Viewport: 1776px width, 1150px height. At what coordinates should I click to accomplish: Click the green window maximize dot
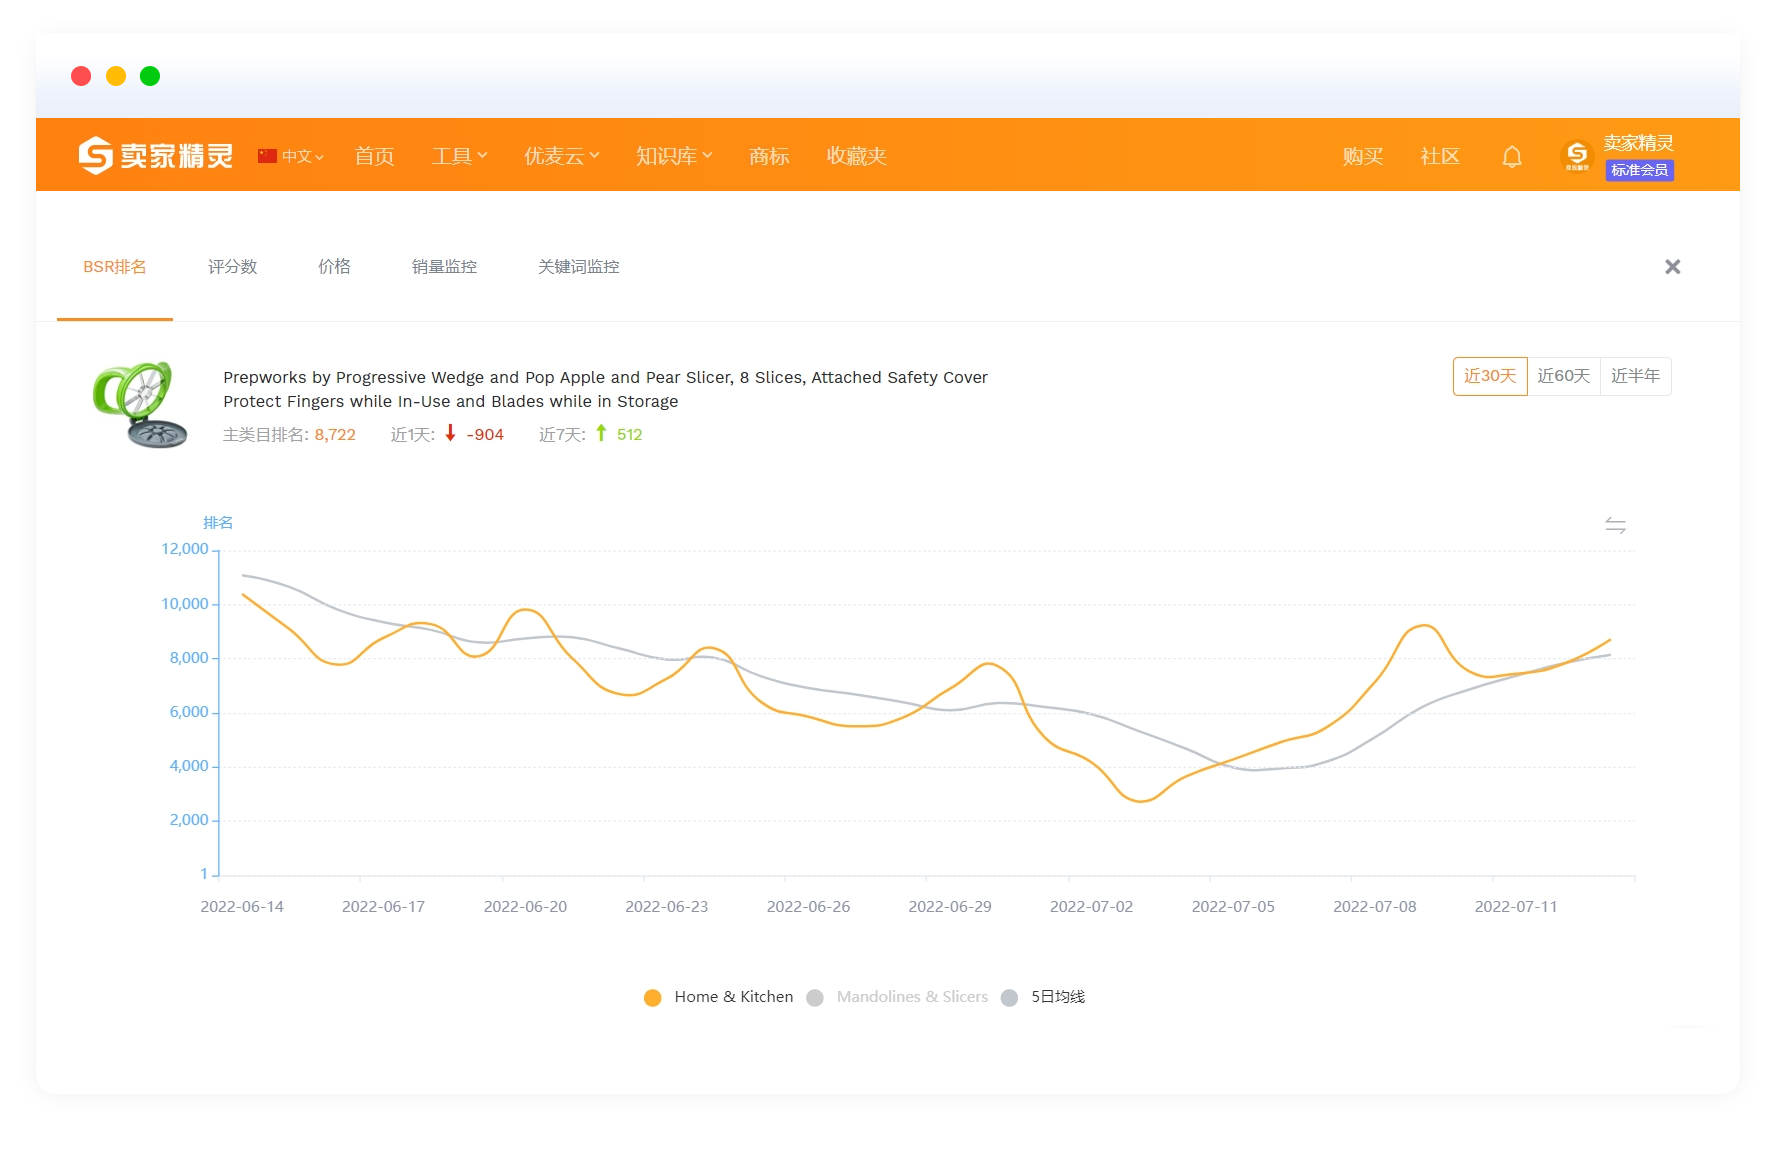point(150,76)
